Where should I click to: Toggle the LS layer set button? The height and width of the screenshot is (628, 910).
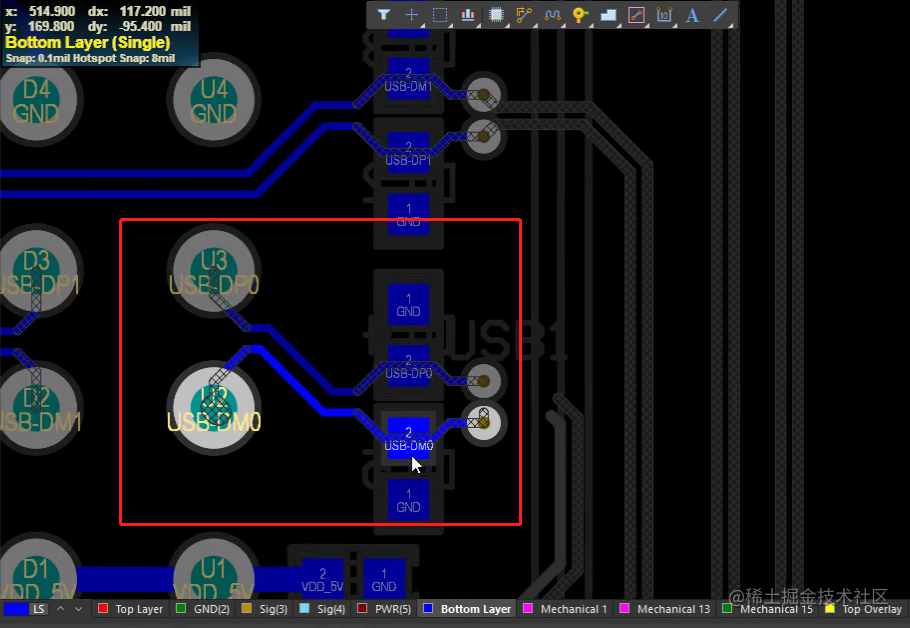38,609
